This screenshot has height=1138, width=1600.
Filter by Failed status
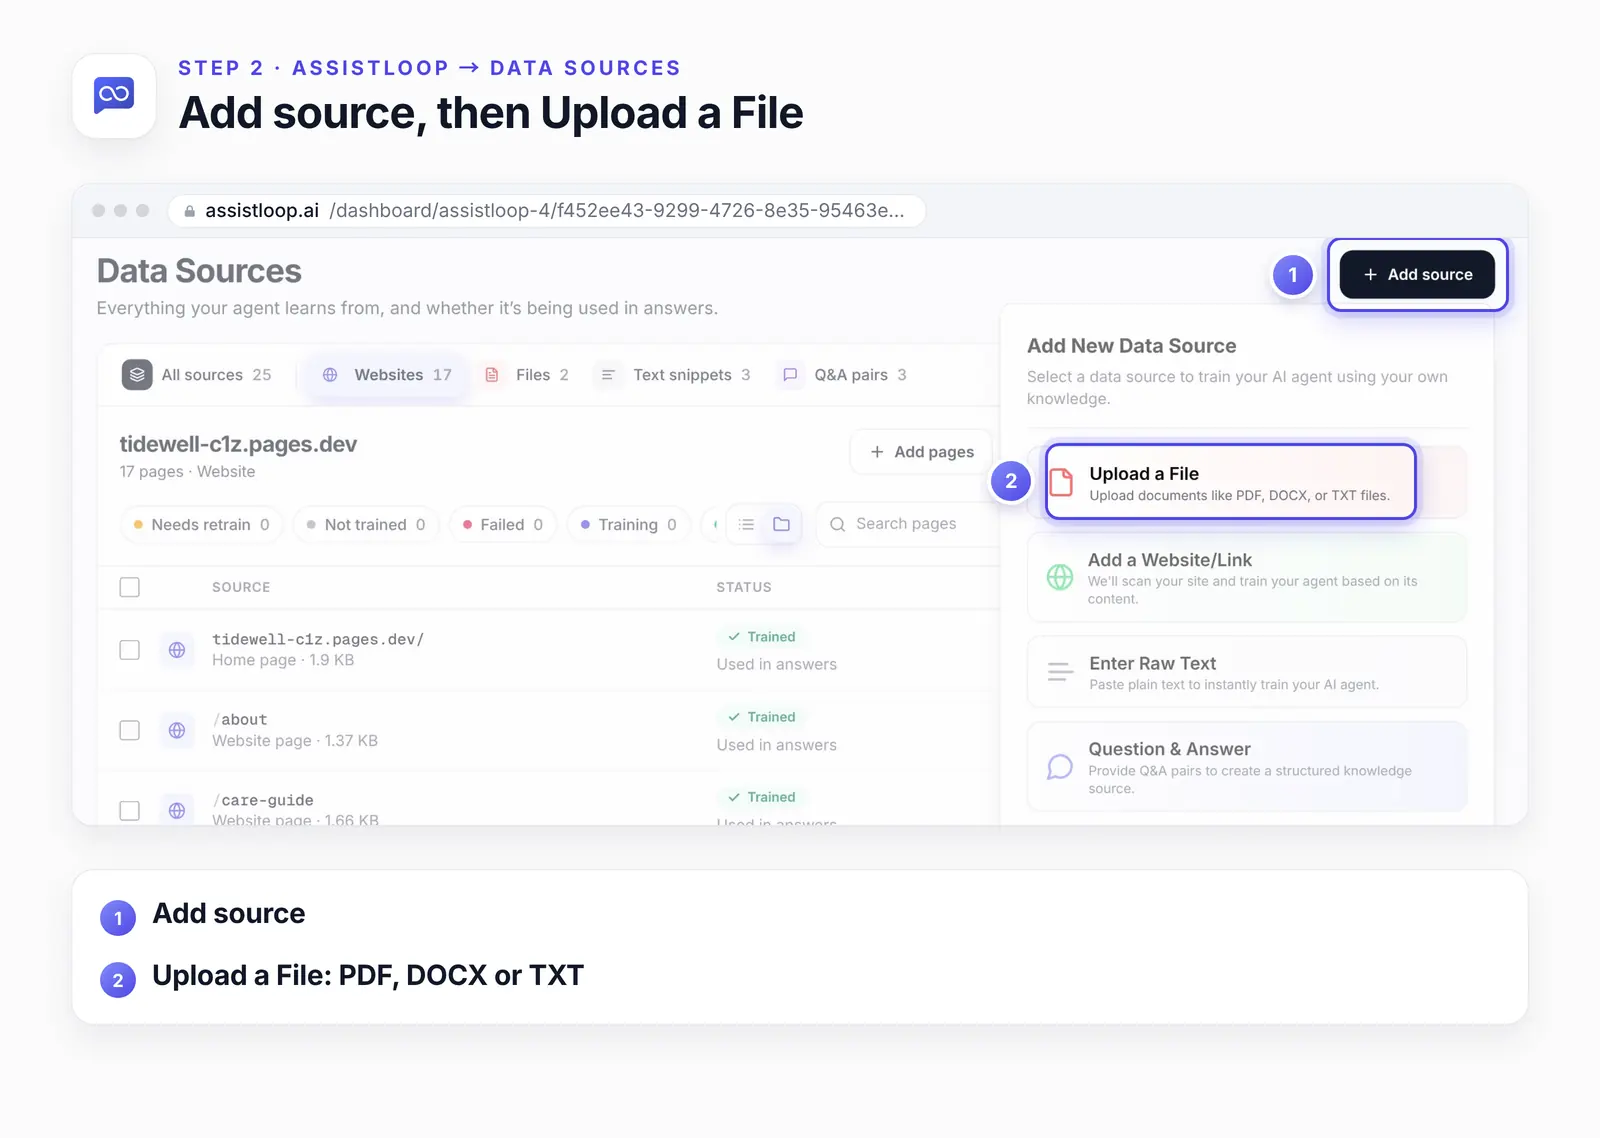click(x=503, y=525)
